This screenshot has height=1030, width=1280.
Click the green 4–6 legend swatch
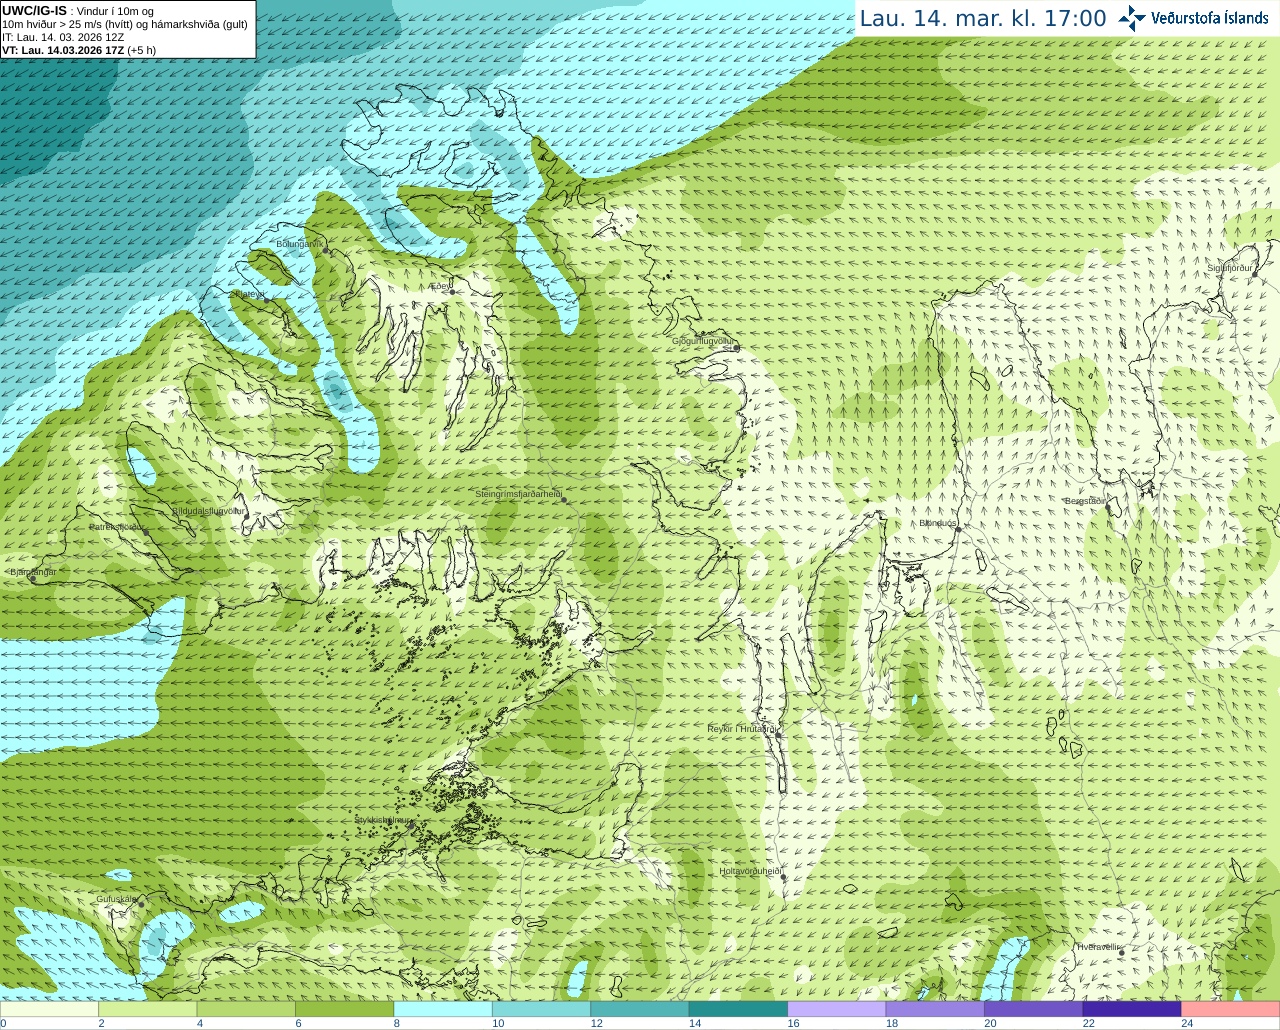pos(246,1009)
